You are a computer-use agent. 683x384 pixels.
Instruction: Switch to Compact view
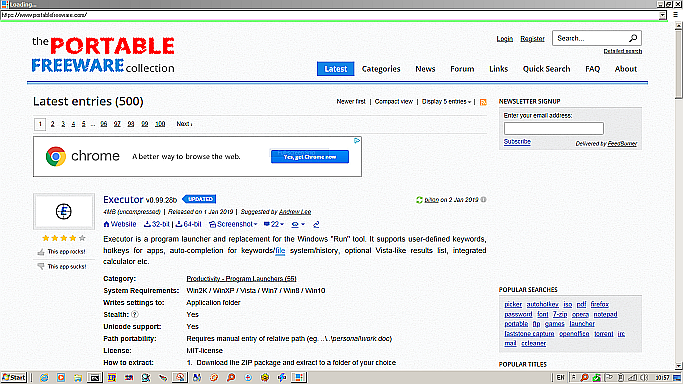coord(394,101)
